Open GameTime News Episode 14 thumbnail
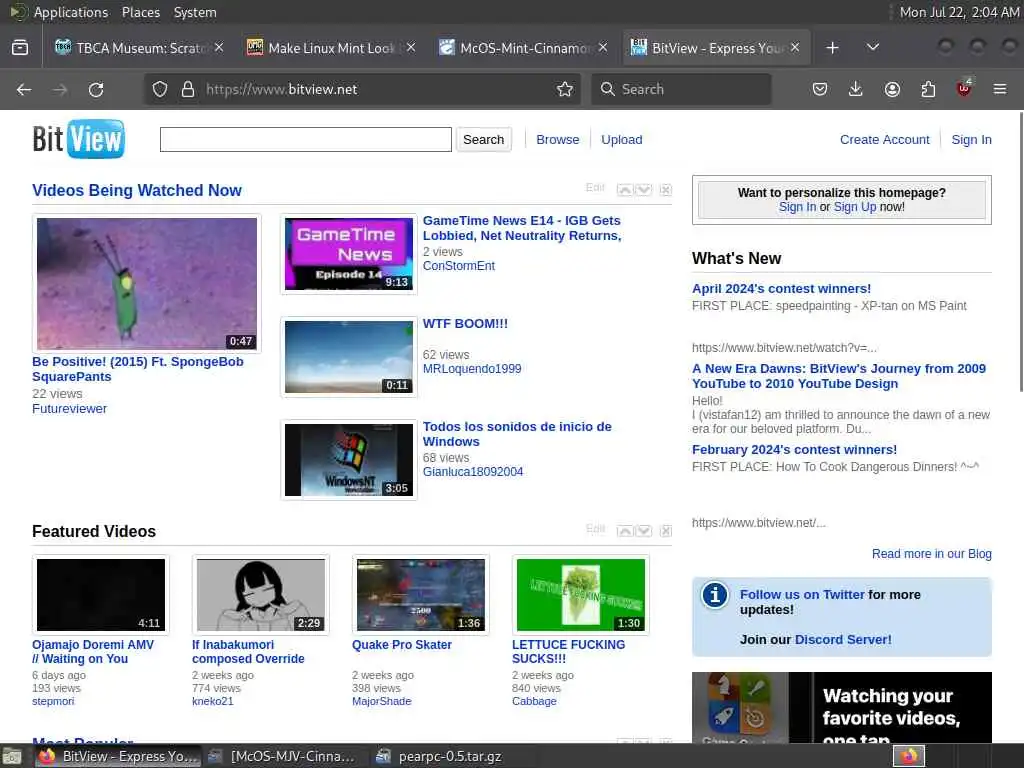The width and height of the screenshot is (1024, 768). tap(349, 254)
